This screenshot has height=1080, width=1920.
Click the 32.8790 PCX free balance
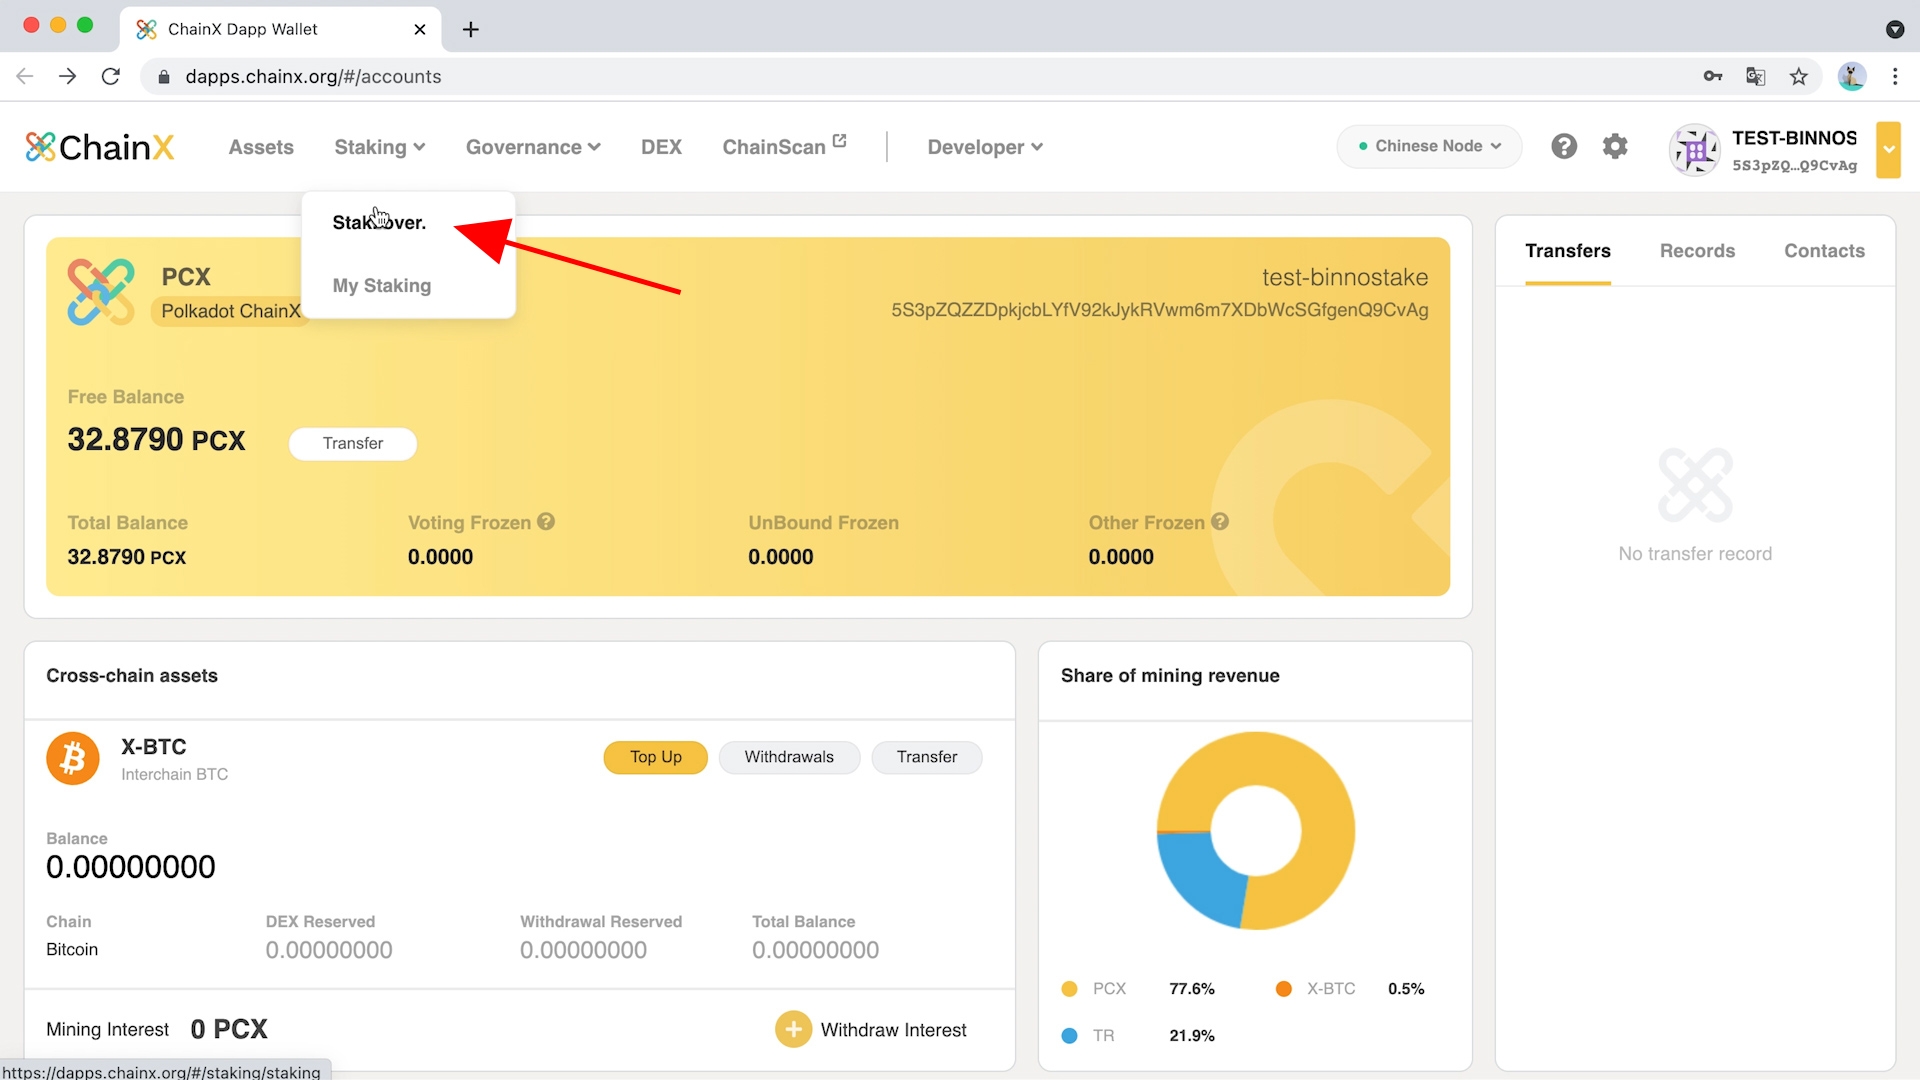click(156, 440)
